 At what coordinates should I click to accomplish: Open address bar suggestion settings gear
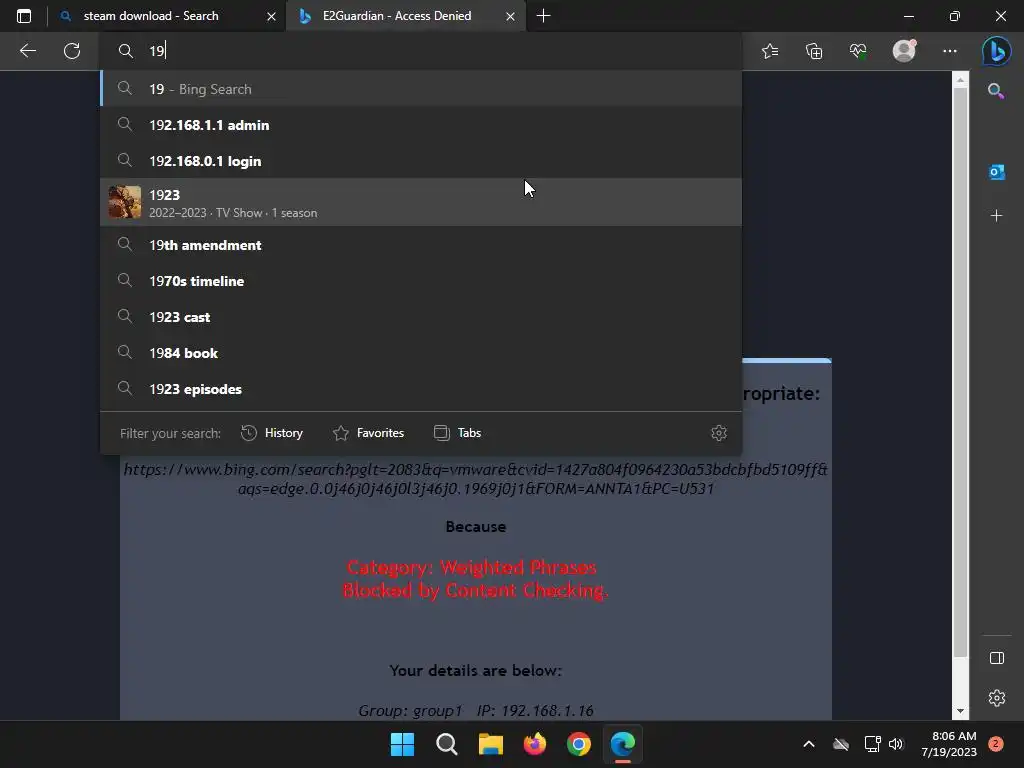pyautogui.click(x=719, y=433)
